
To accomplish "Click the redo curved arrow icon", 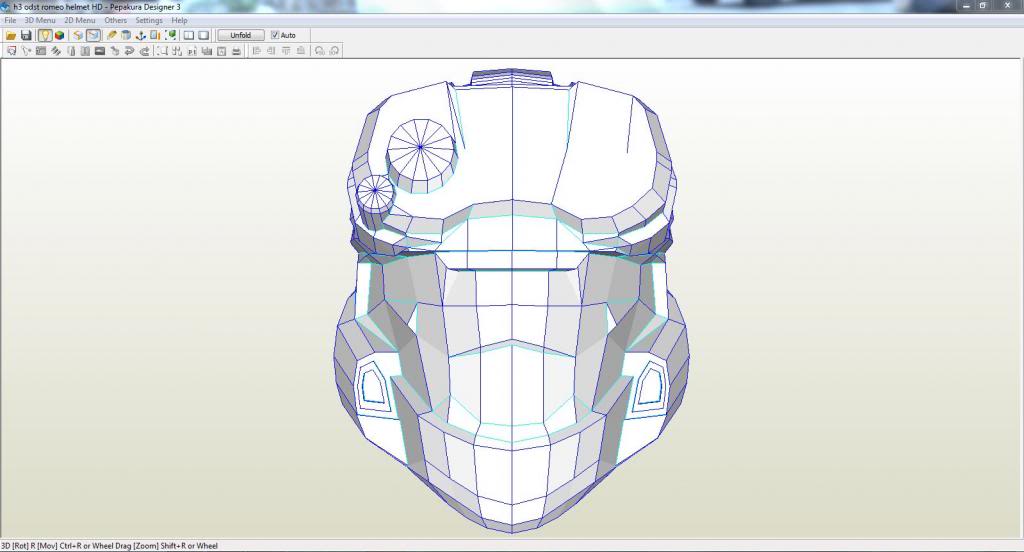I will [144, 51].
